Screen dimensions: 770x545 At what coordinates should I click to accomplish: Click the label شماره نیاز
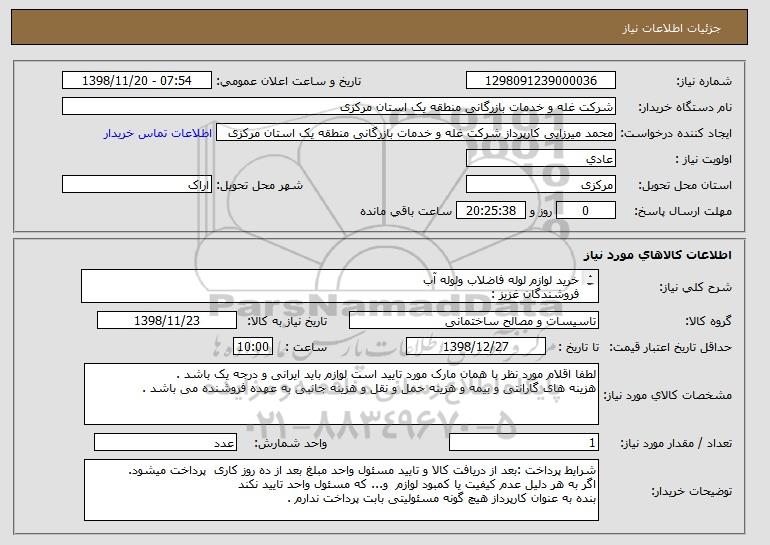(704, 81)
